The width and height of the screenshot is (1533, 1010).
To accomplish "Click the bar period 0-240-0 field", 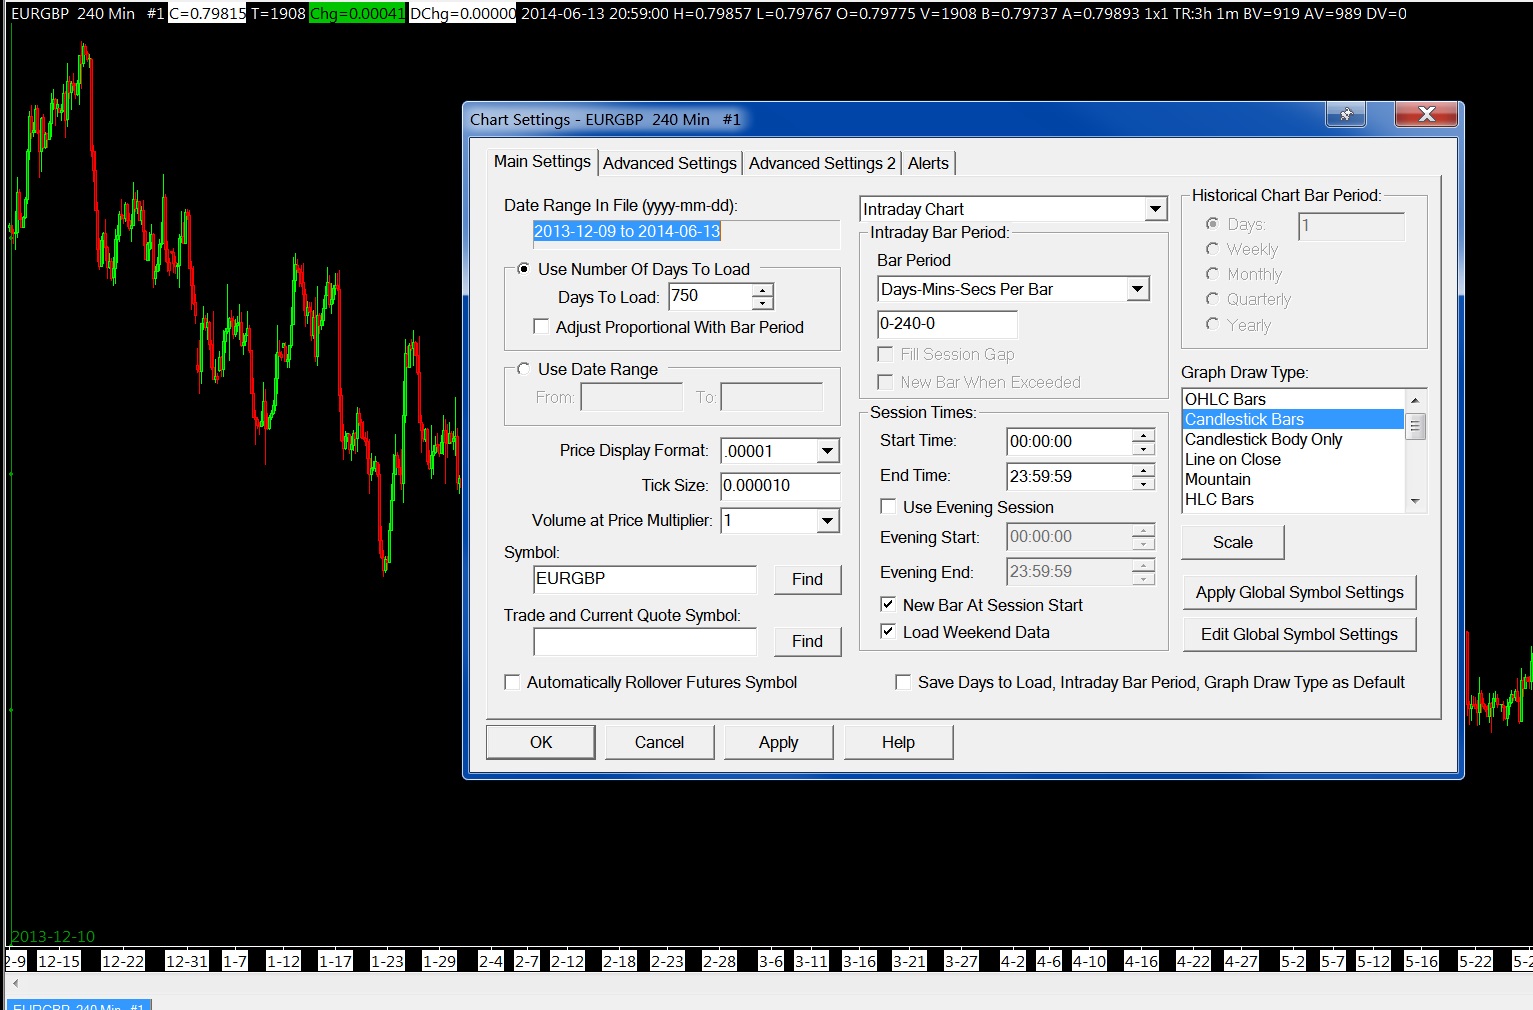I will (x=947, y=324).
